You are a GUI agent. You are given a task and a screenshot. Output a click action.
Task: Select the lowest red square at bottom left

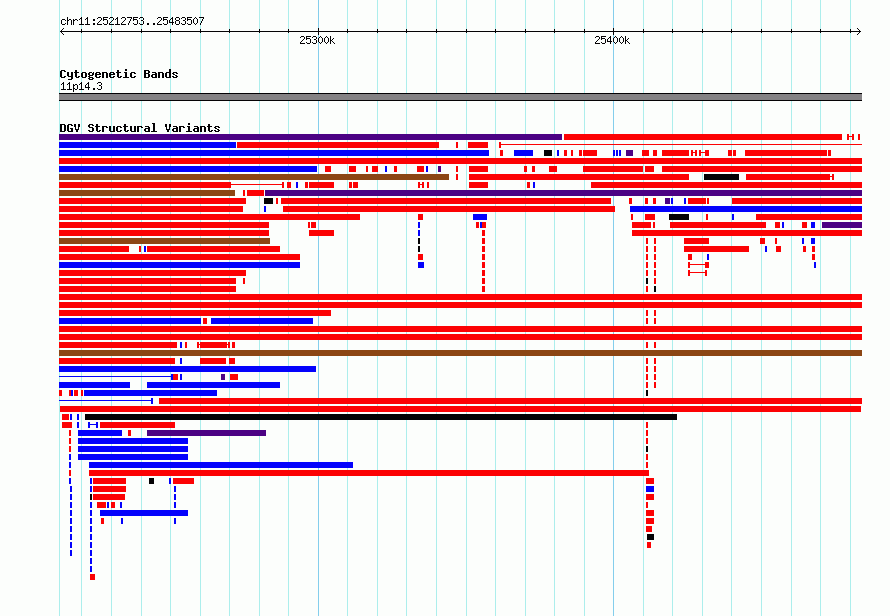(93, 577)
